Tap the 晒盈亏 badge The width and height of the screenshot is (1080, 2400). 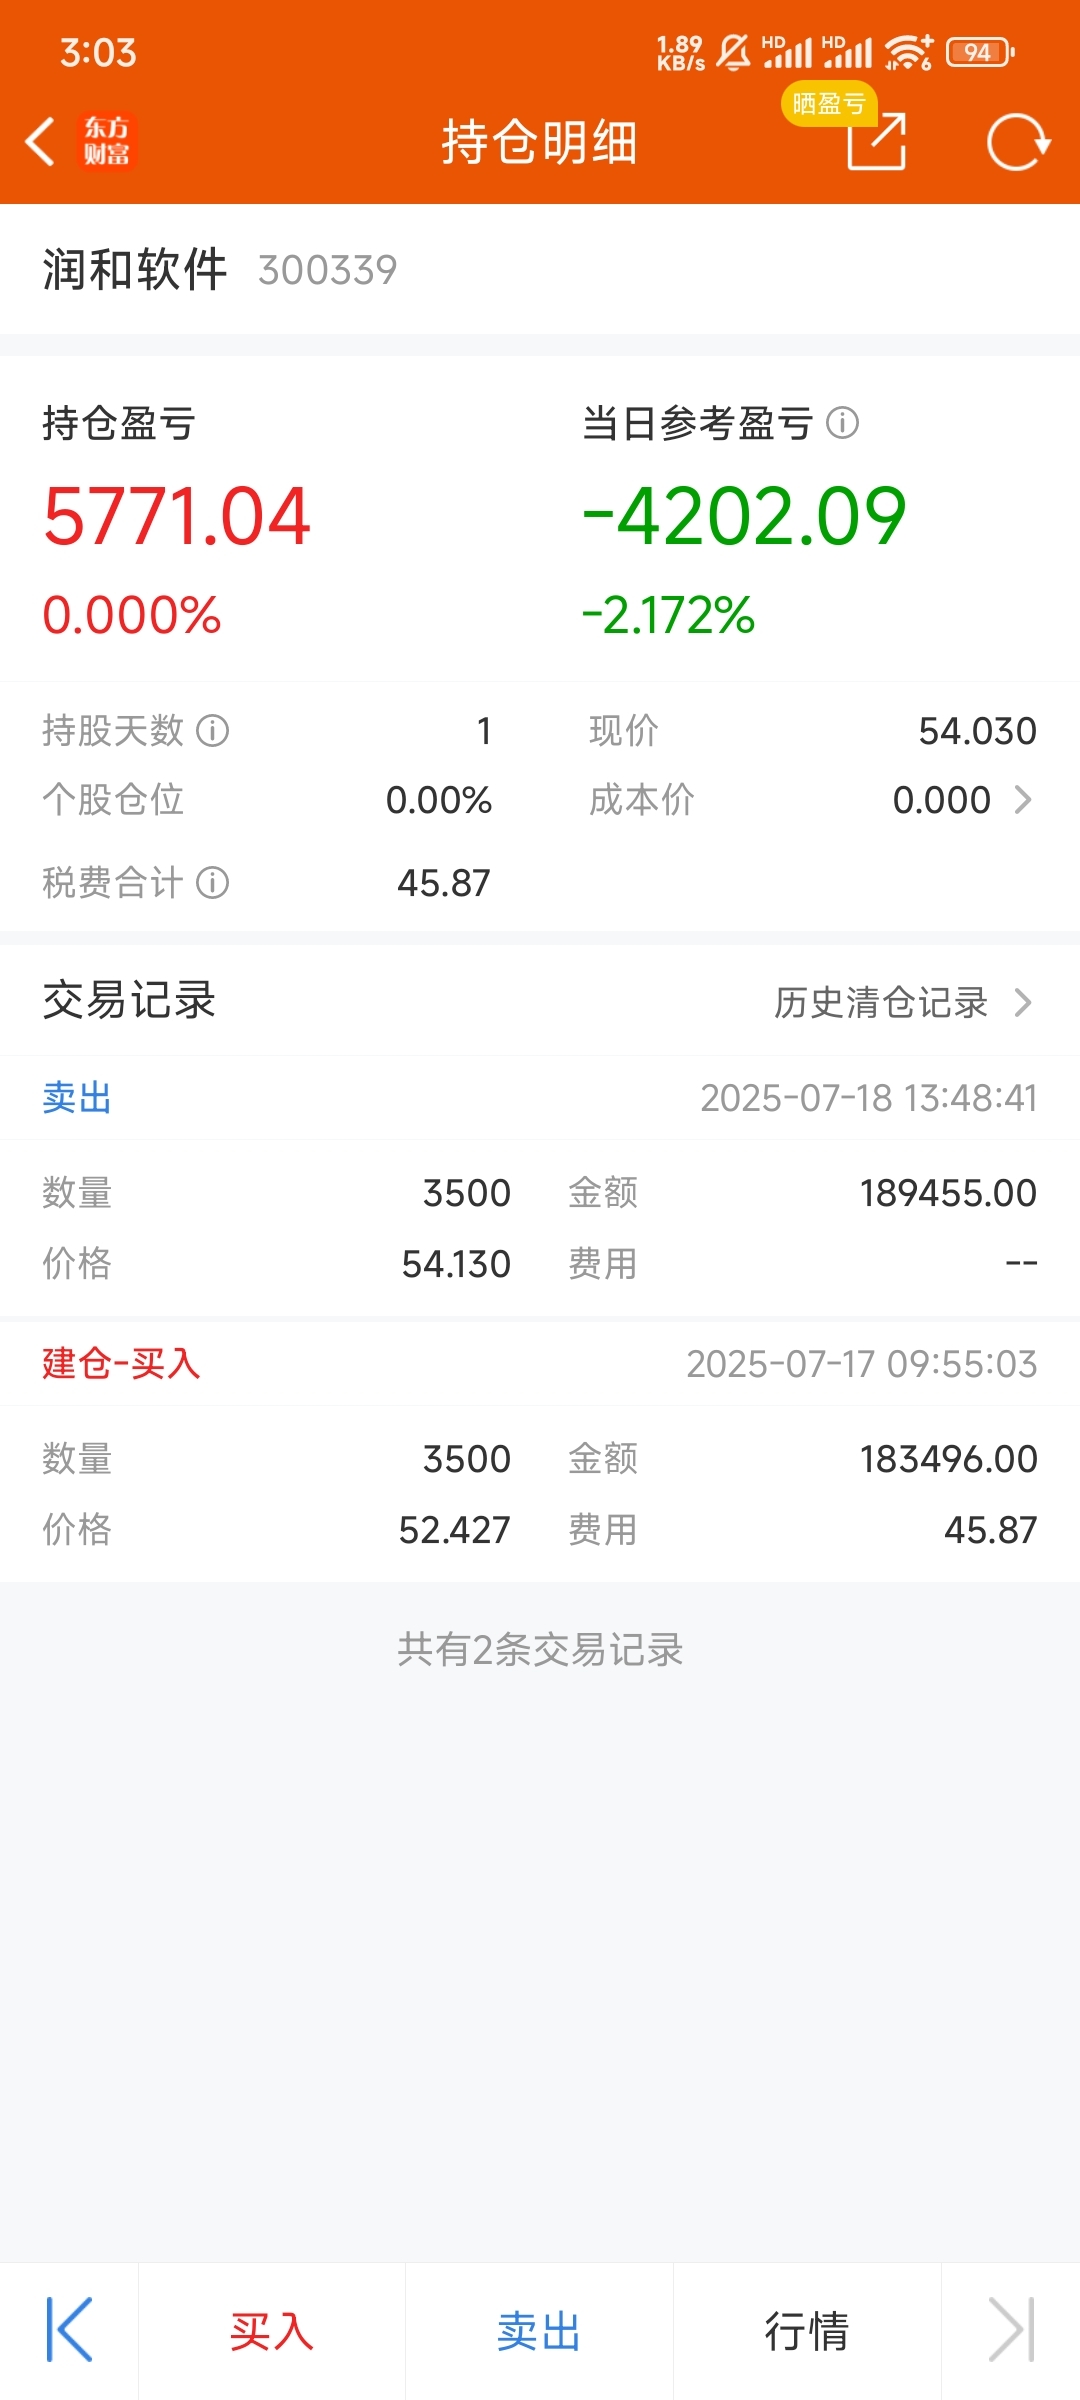829,104
